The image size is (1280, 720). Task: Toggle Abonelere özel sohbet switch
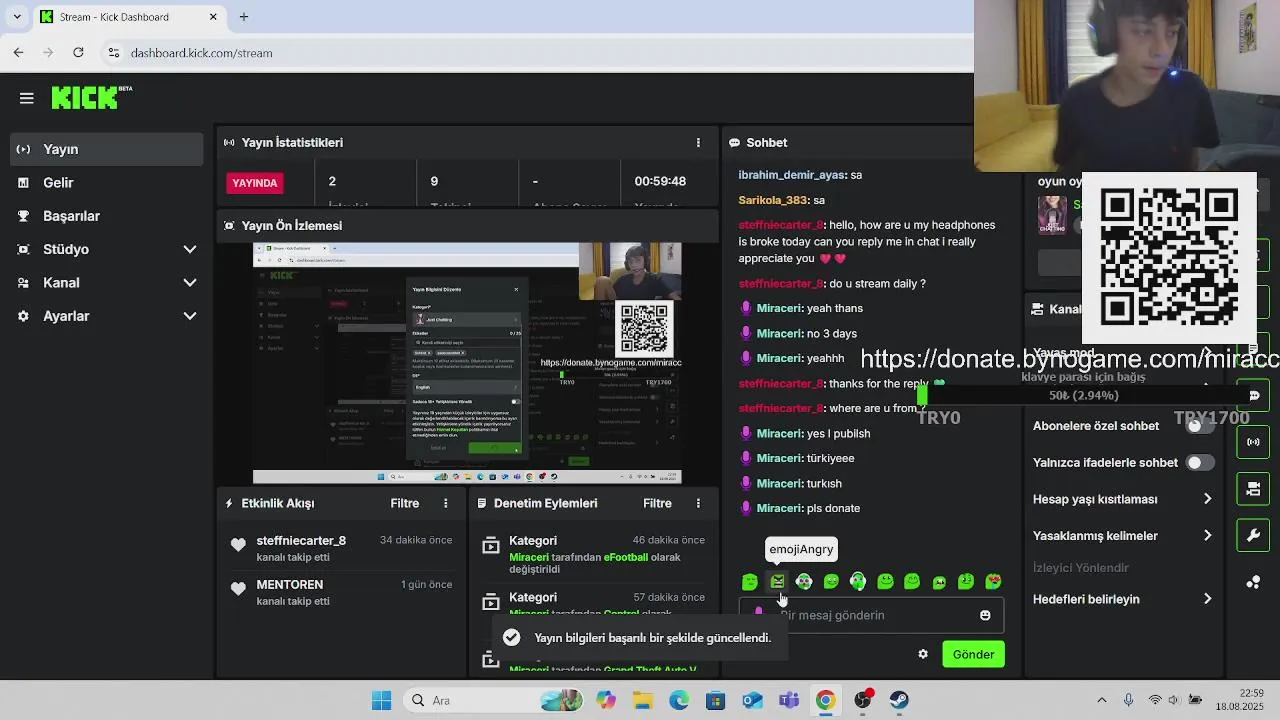click(x=1199, y=426)
